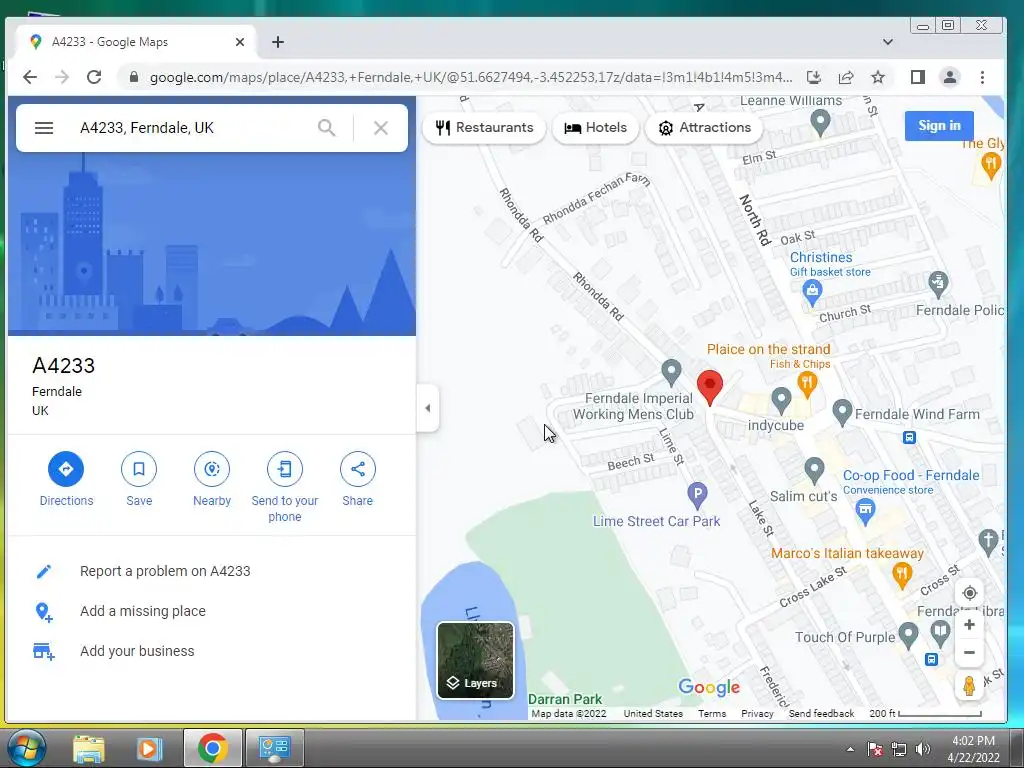Screen dimensions: 1024x768
Task: Click Marco's Italian takeaway pin
Action: tap(902, 576)
